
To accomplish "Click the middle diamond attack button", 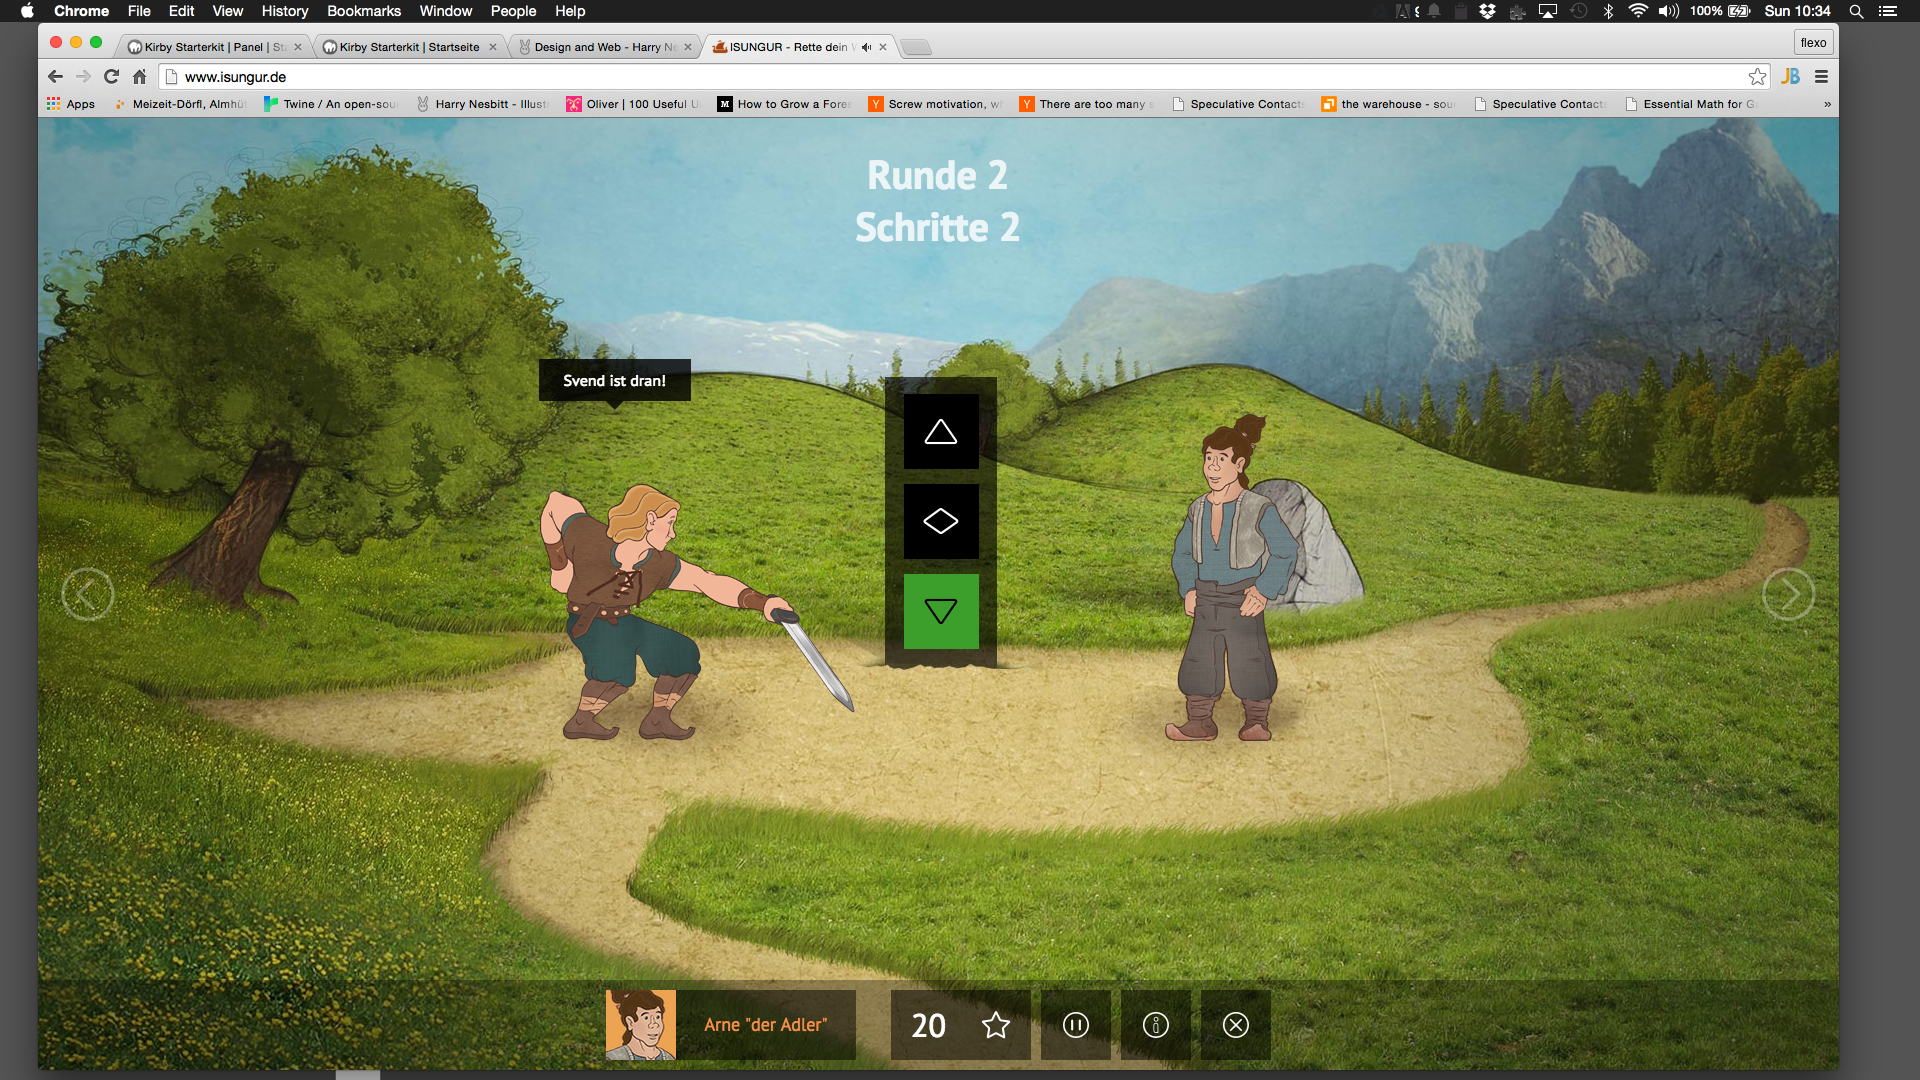I will 940,521.
